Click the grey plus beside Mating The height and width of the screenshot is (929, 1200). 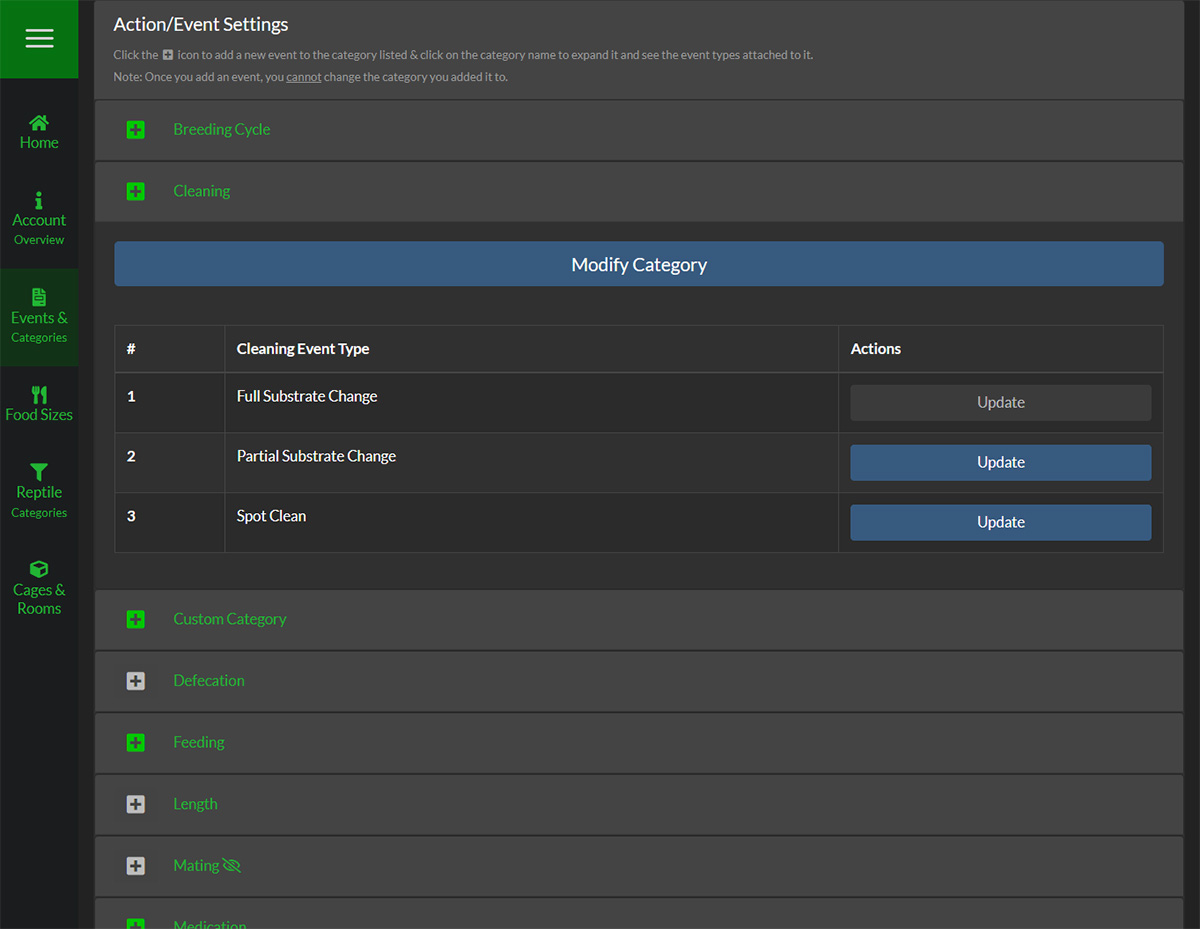[136, 866]
